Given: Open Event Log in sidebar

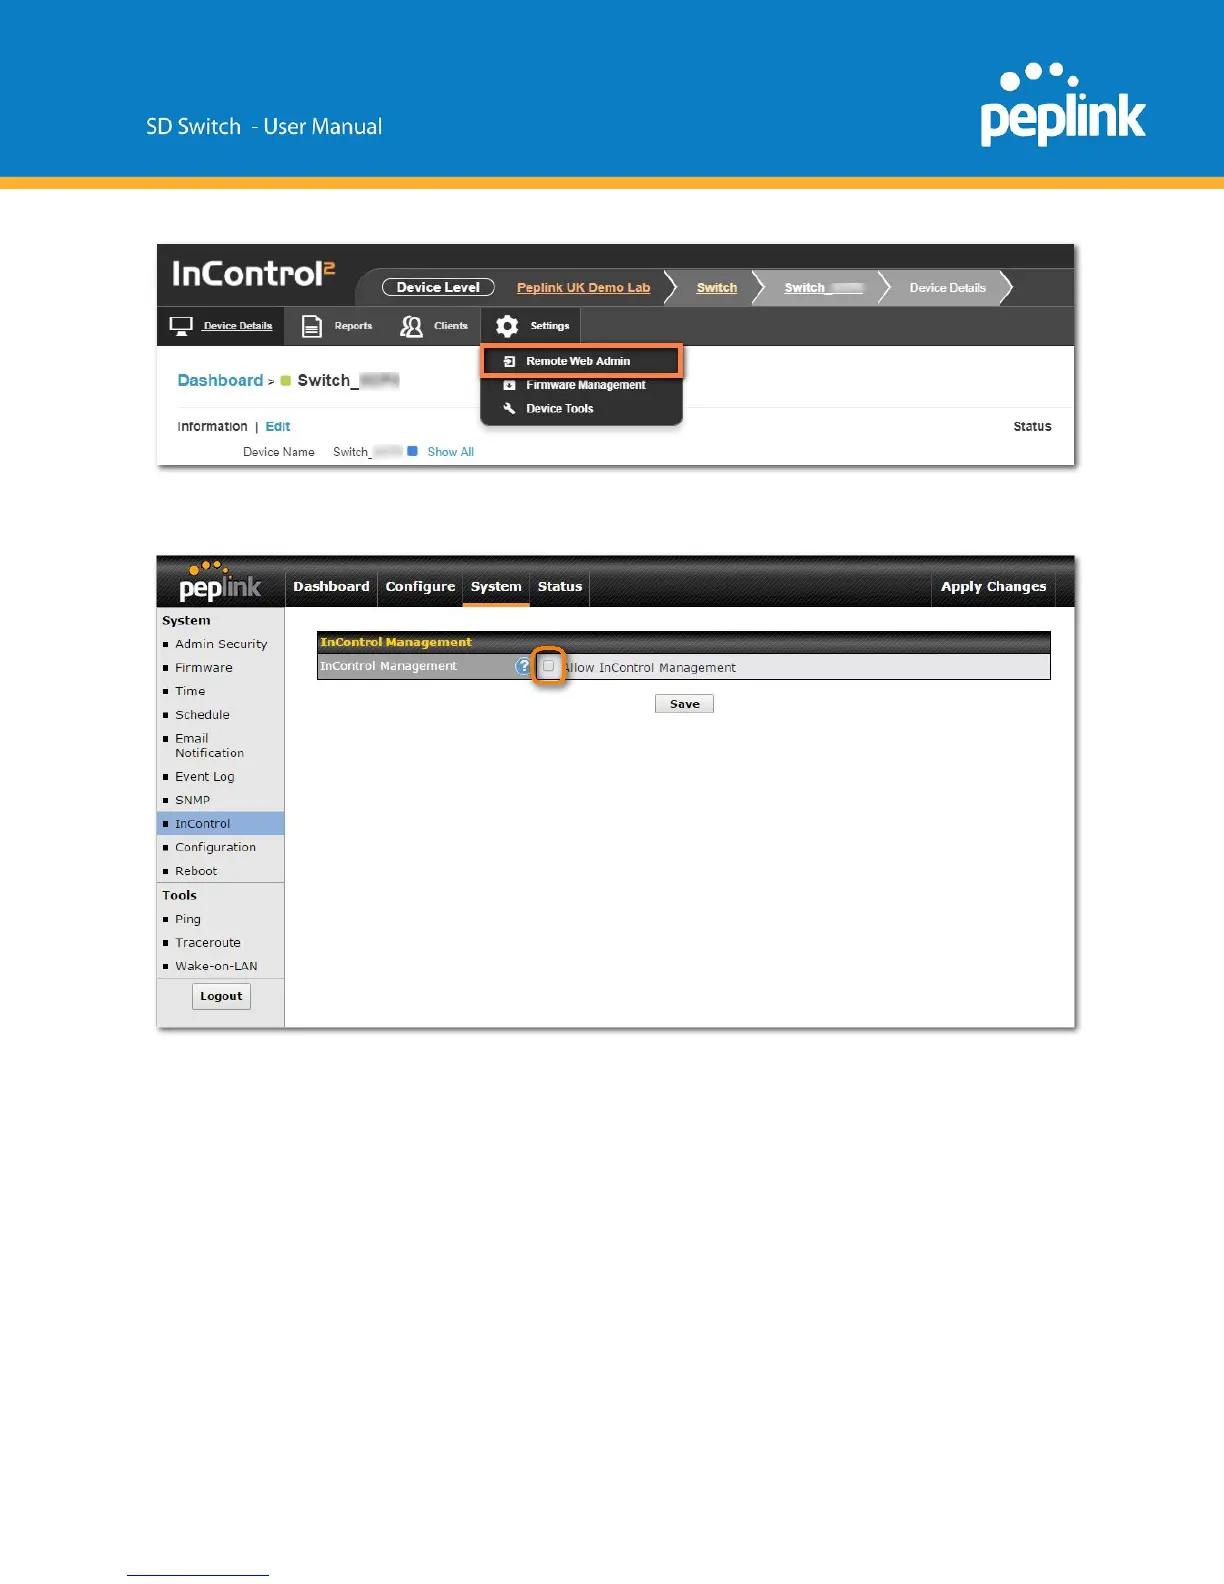Looking at the screenshot, I should (205, 777).
